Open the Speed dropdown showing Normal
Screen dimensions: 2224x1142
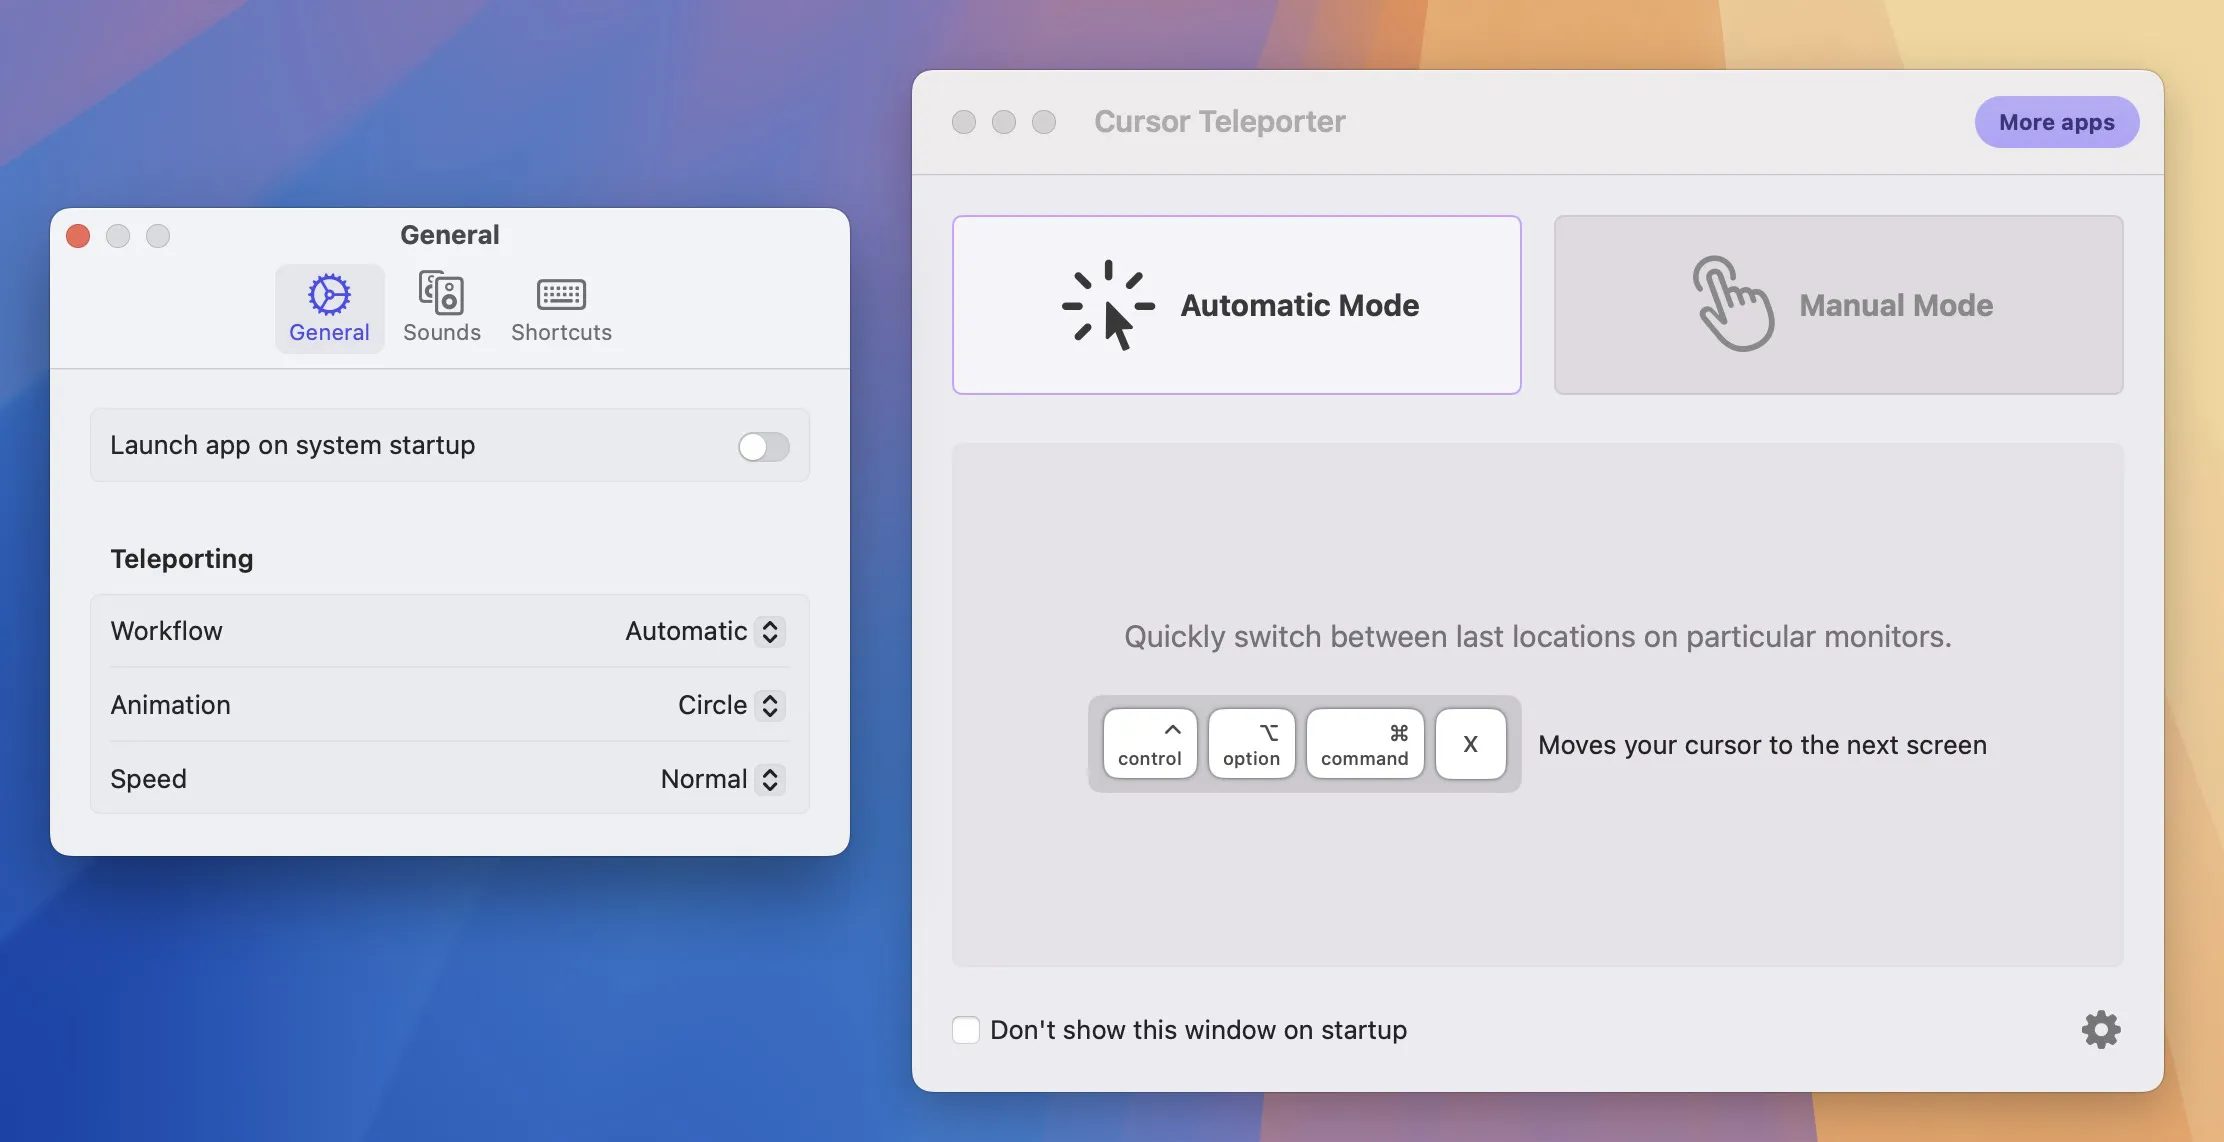point(722,779)
